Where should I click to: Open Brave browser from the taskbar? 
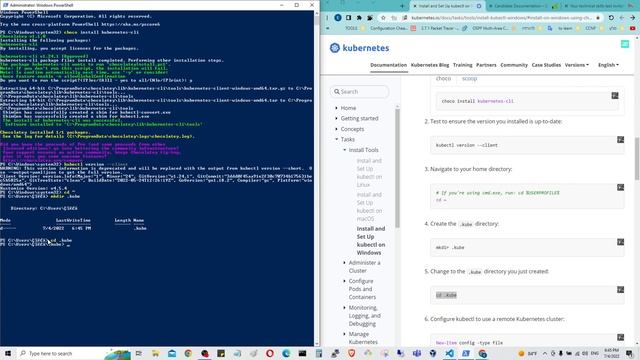(x=351, y=353)
